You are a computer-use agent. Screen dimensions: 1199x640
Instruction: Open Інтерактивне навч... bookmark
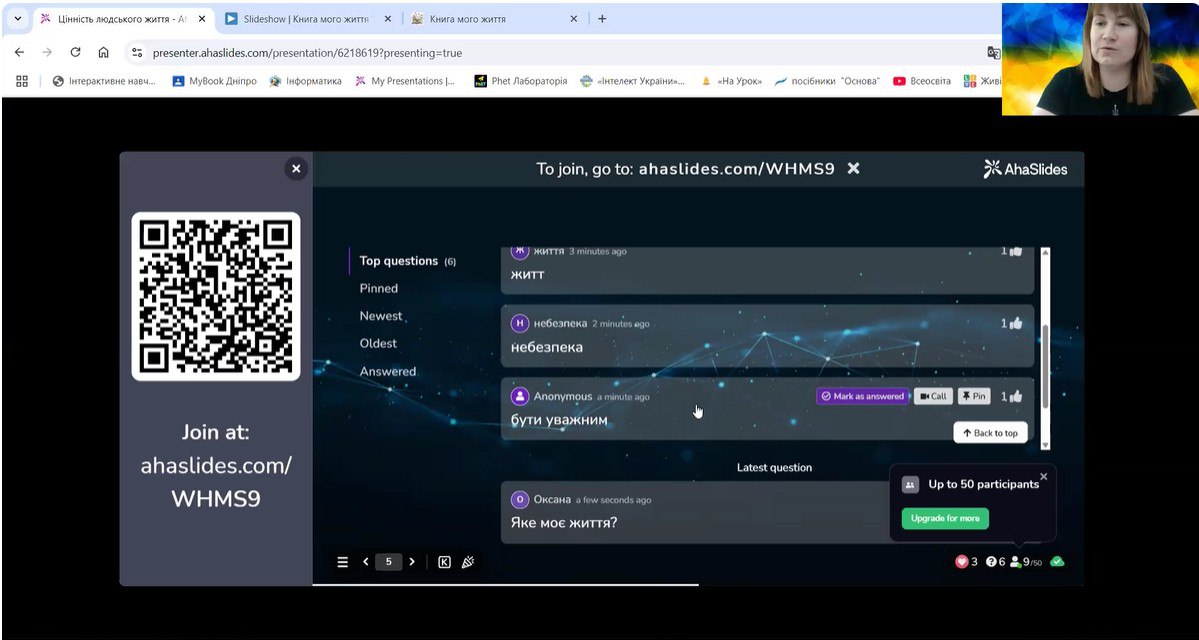(x=104, y=80)
